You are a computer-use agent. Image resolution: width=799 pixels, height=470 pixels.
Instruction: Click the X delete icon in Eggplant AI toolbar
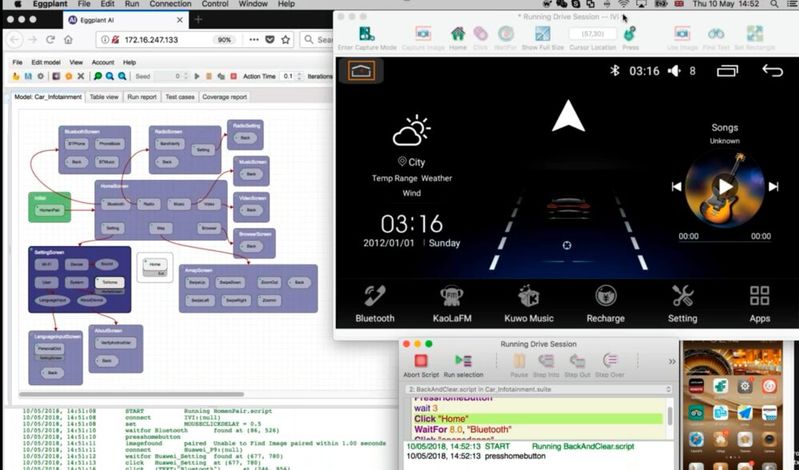tap(81, 76)
